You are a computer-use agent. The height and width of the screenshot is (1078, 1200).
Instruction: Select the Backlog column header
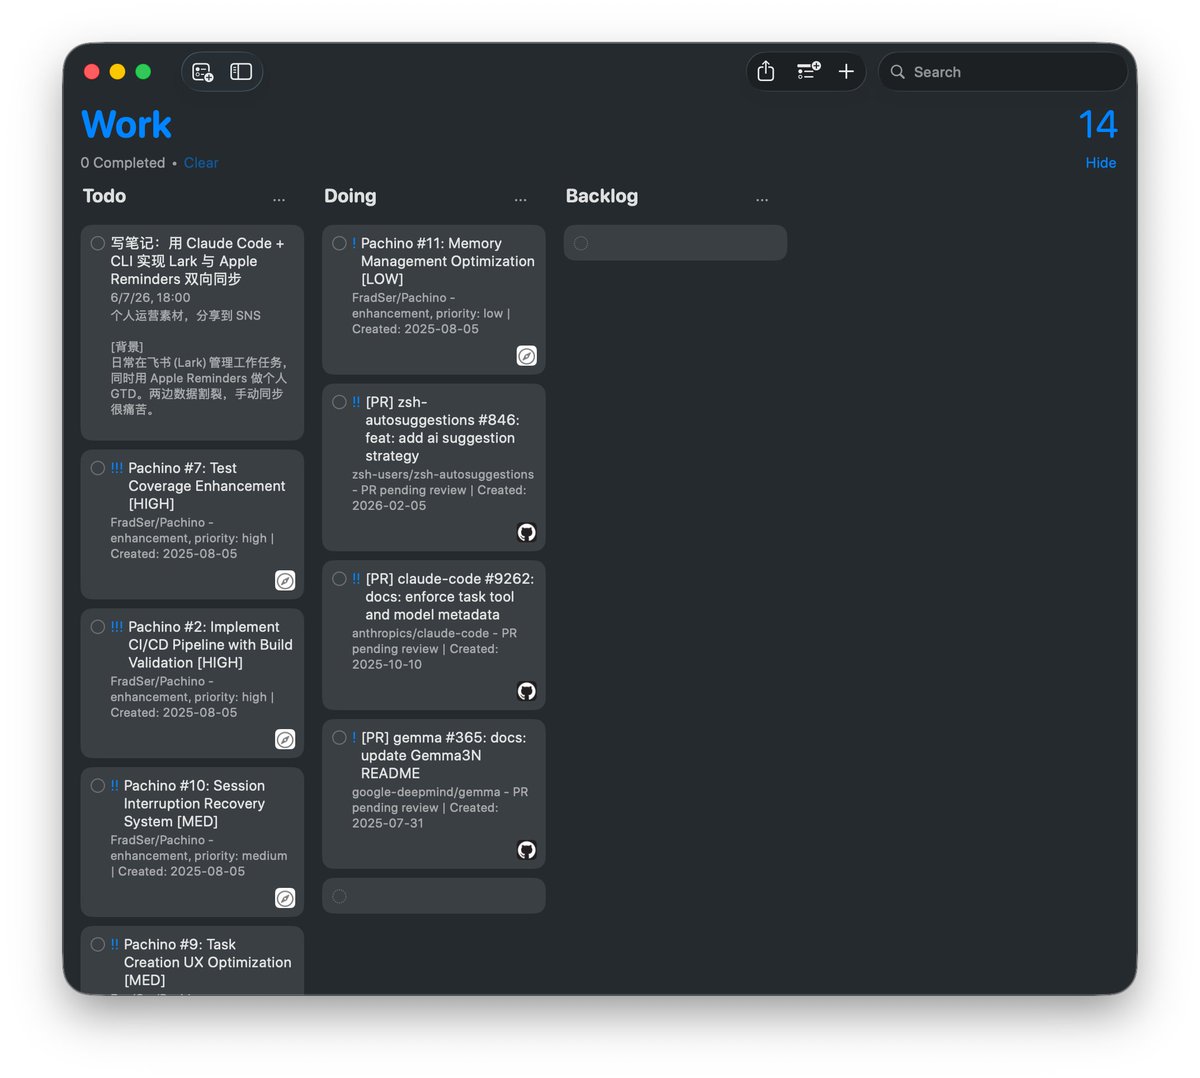point(602,196)
